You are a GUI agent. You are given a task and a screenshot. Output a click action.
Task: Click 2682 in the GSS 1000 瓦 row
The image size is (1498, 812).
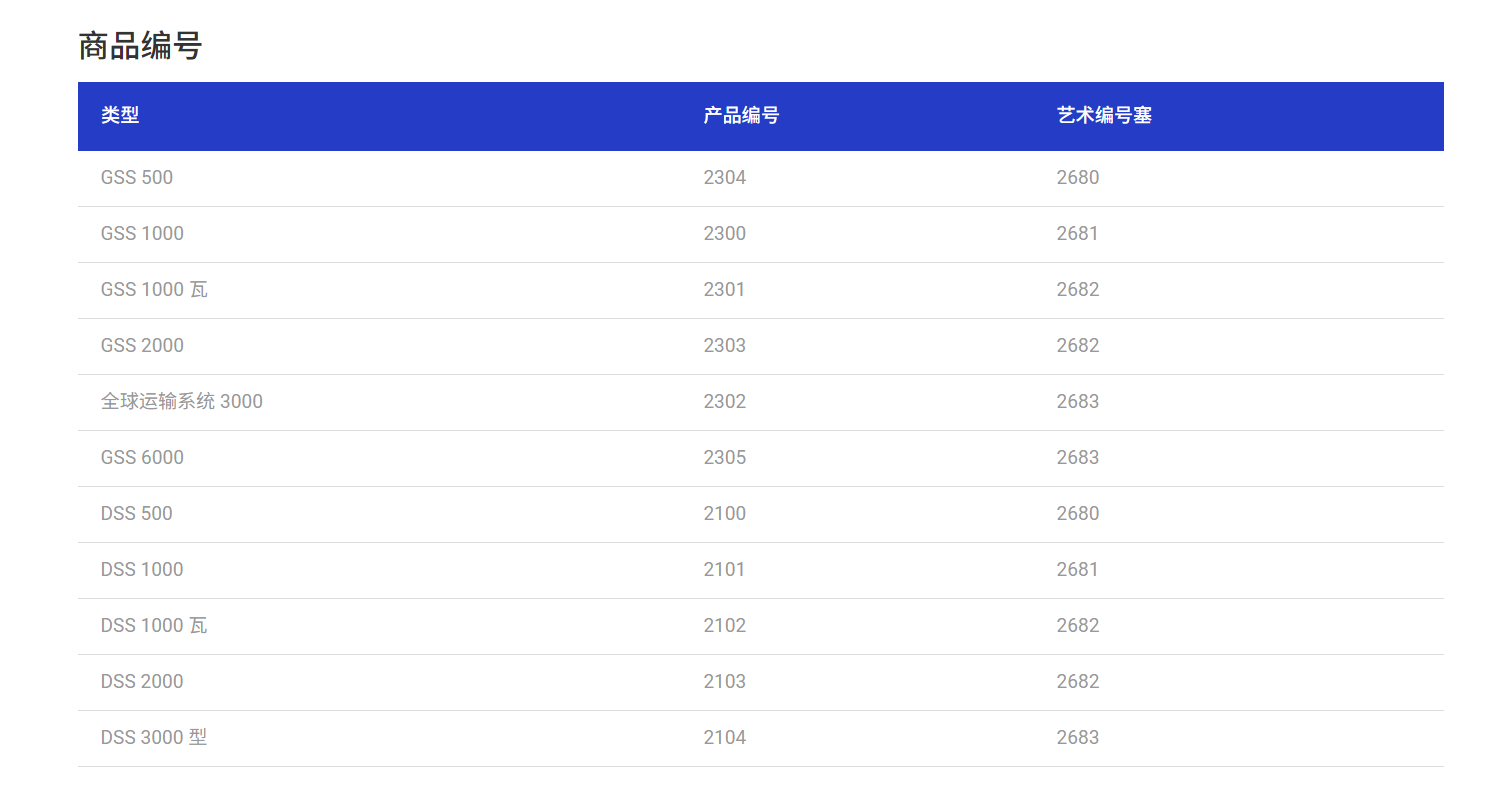(1078, 290)
